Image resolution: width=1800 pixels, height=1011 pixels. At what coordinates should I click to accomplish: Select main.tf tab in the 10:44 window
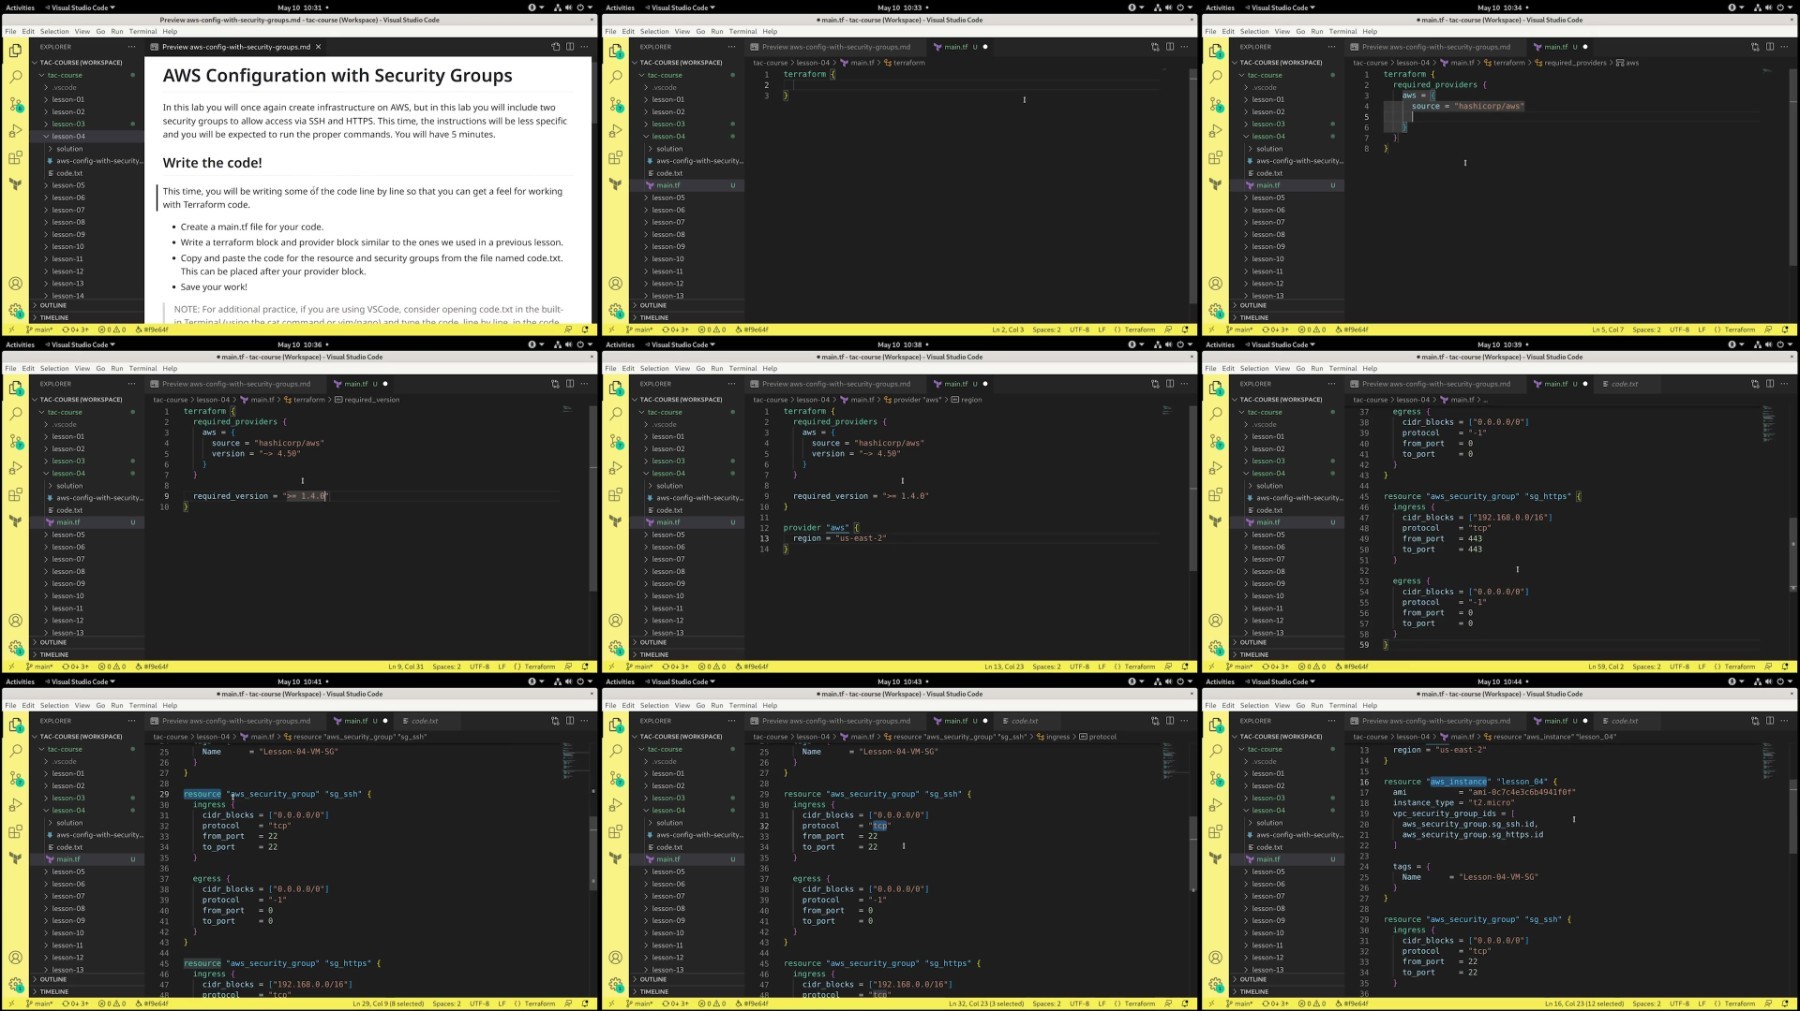pos(1557,720)
